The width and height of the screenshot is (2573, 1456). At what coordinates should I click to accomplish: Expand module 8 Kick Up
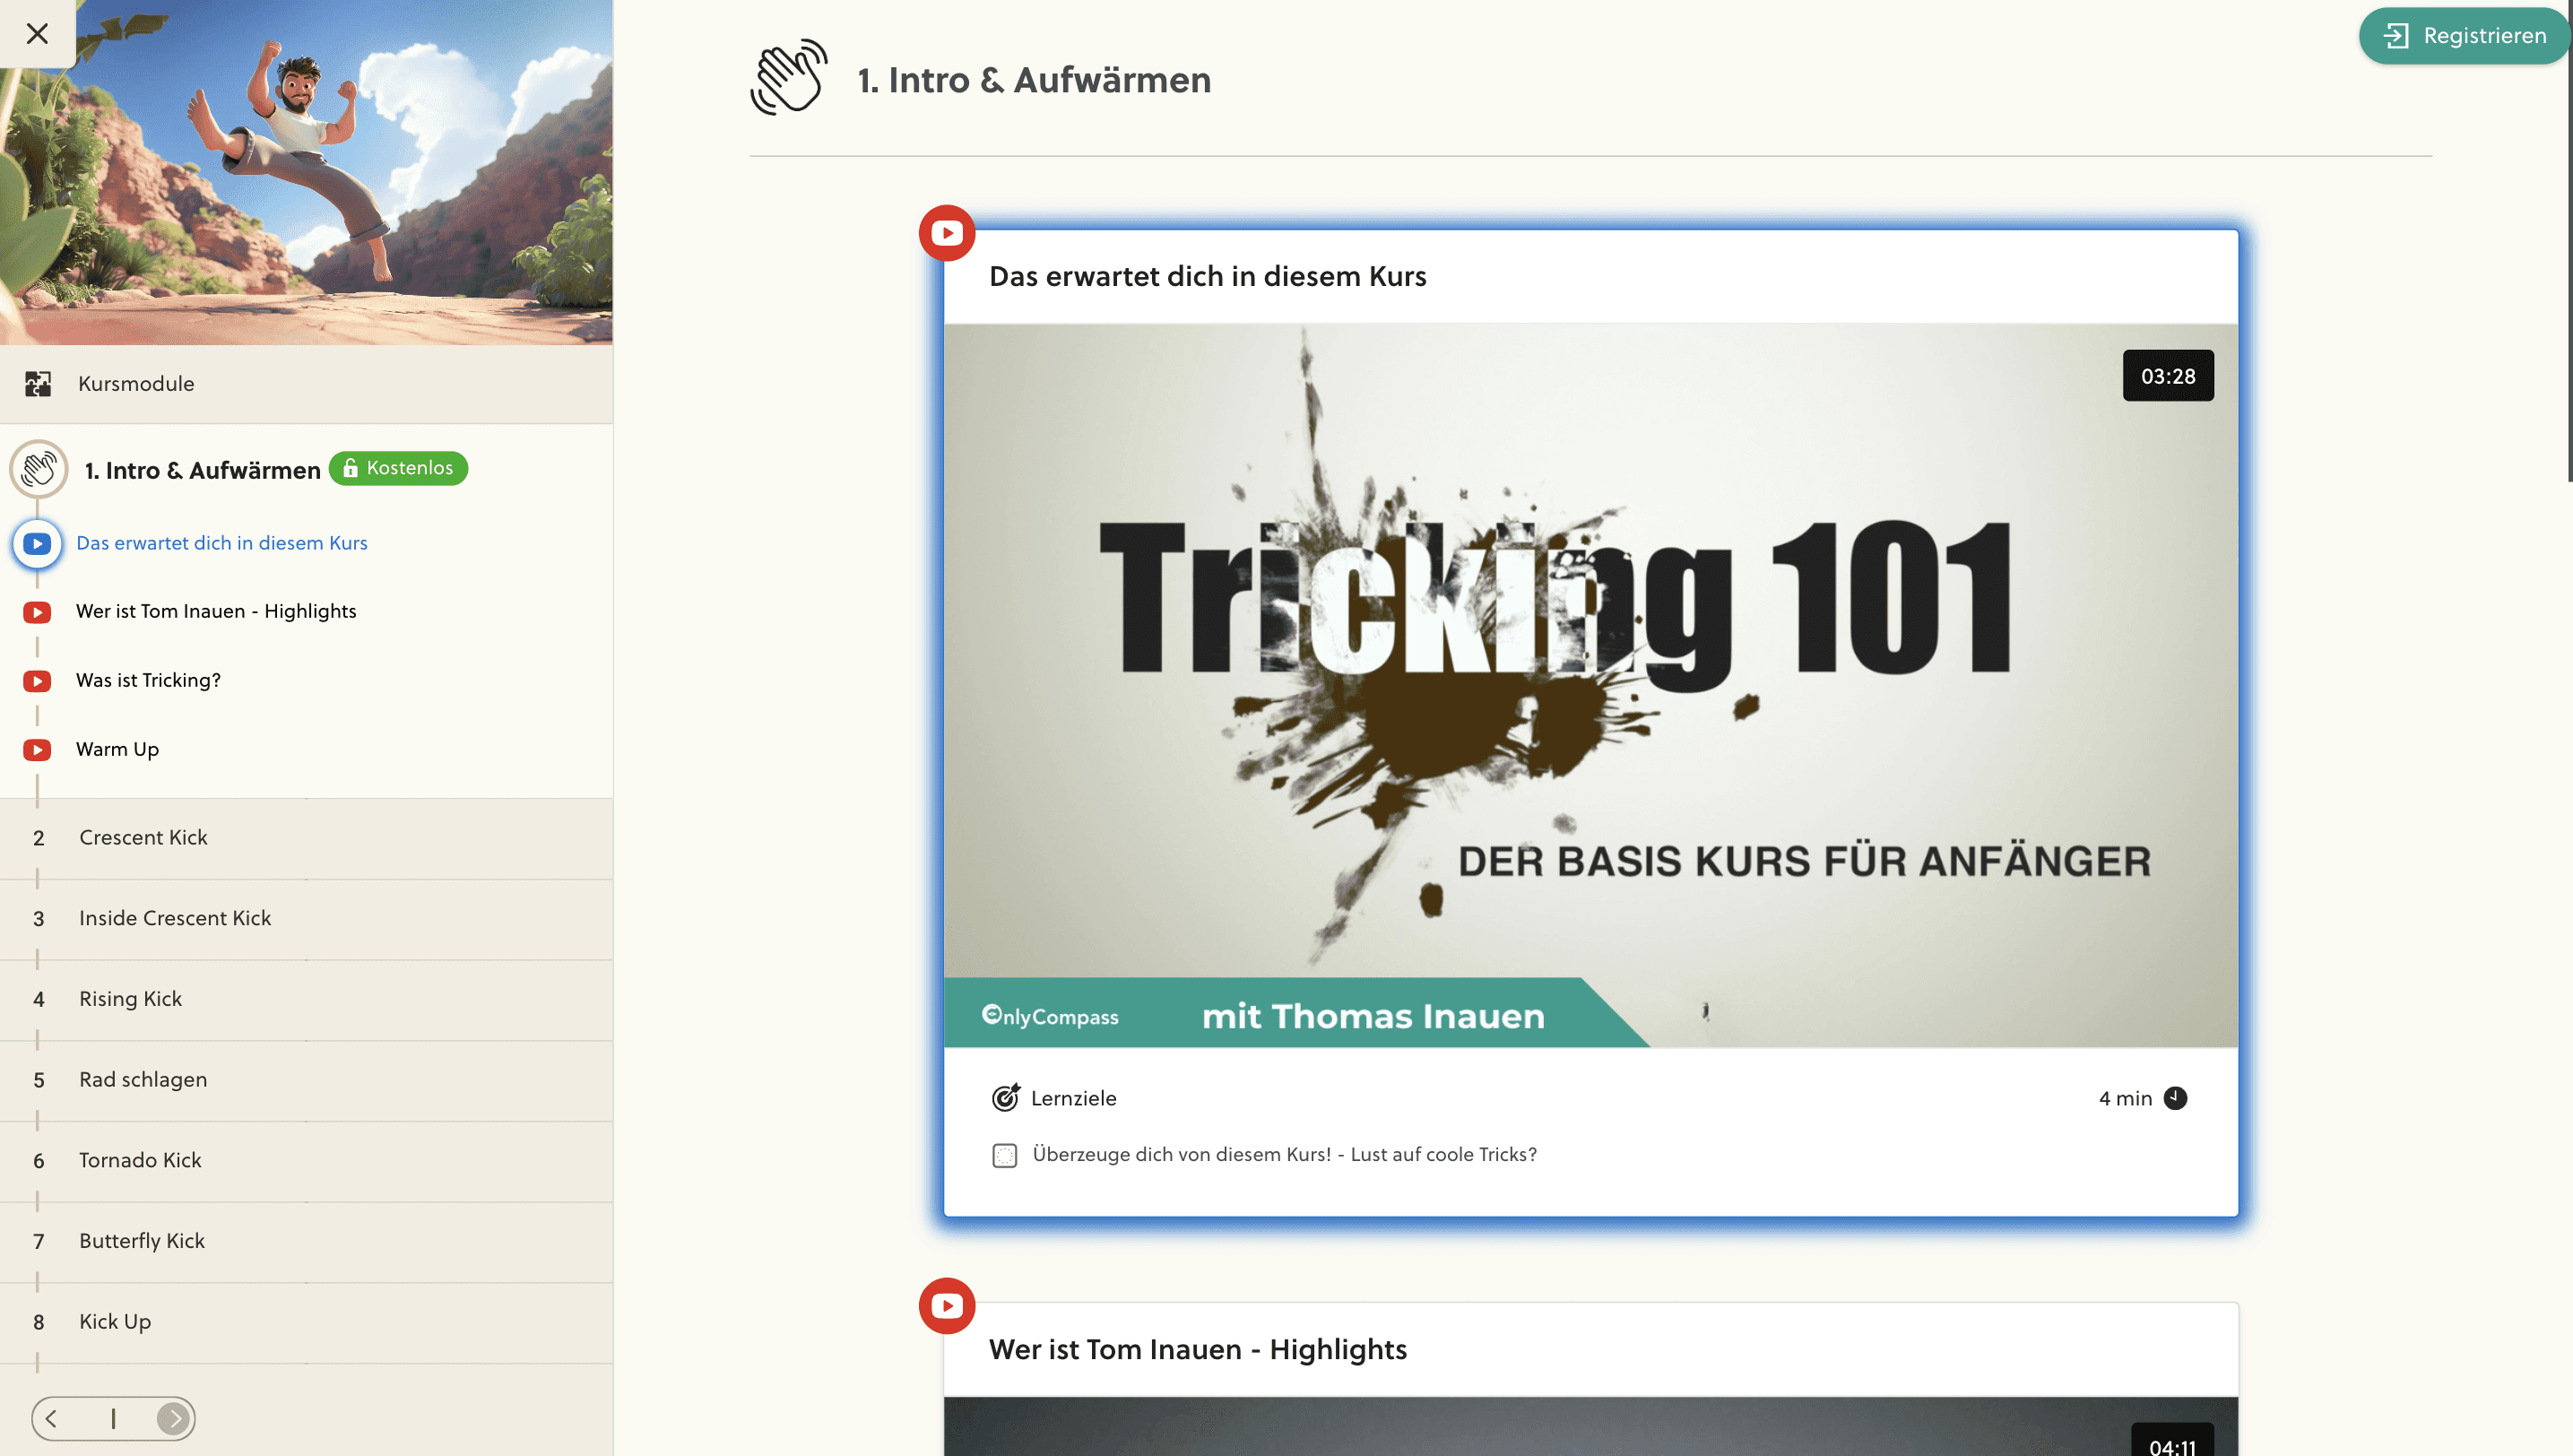point(306,1322)
